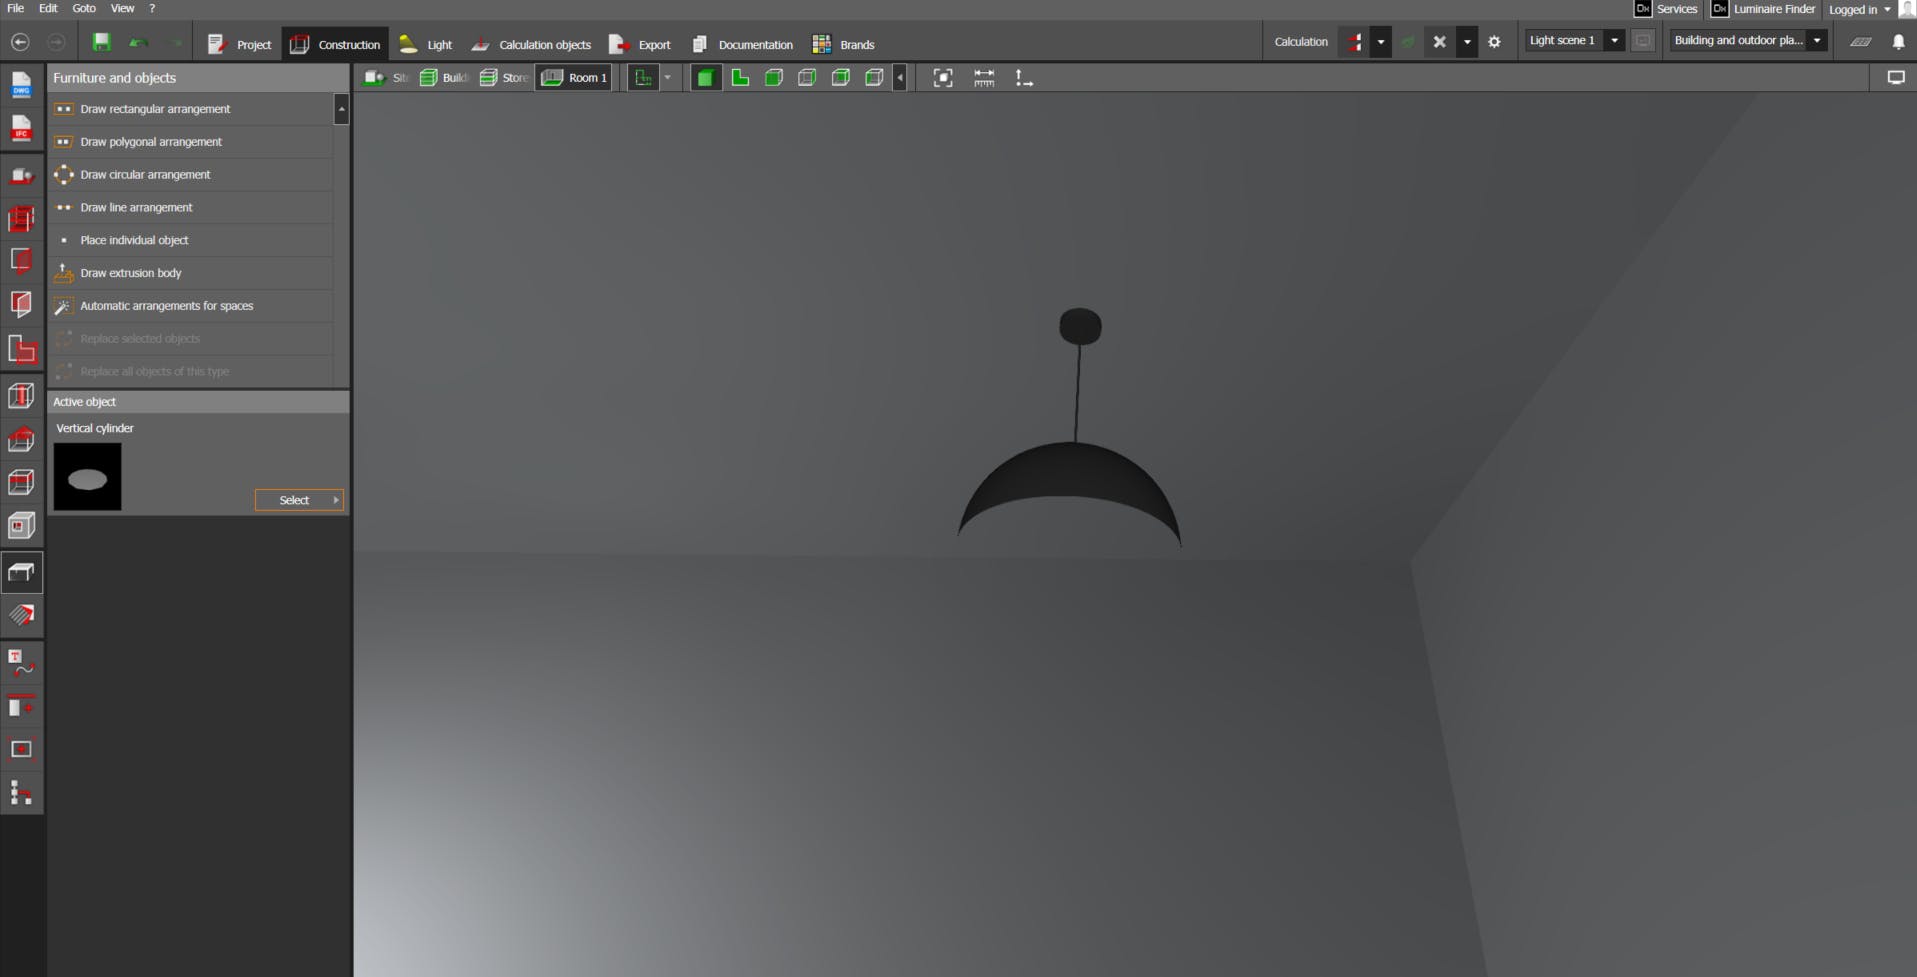Image resolution: width=1917 pixels, height=977 pixels.
Task: Open the Goto menu
Action: pos(84,8)
